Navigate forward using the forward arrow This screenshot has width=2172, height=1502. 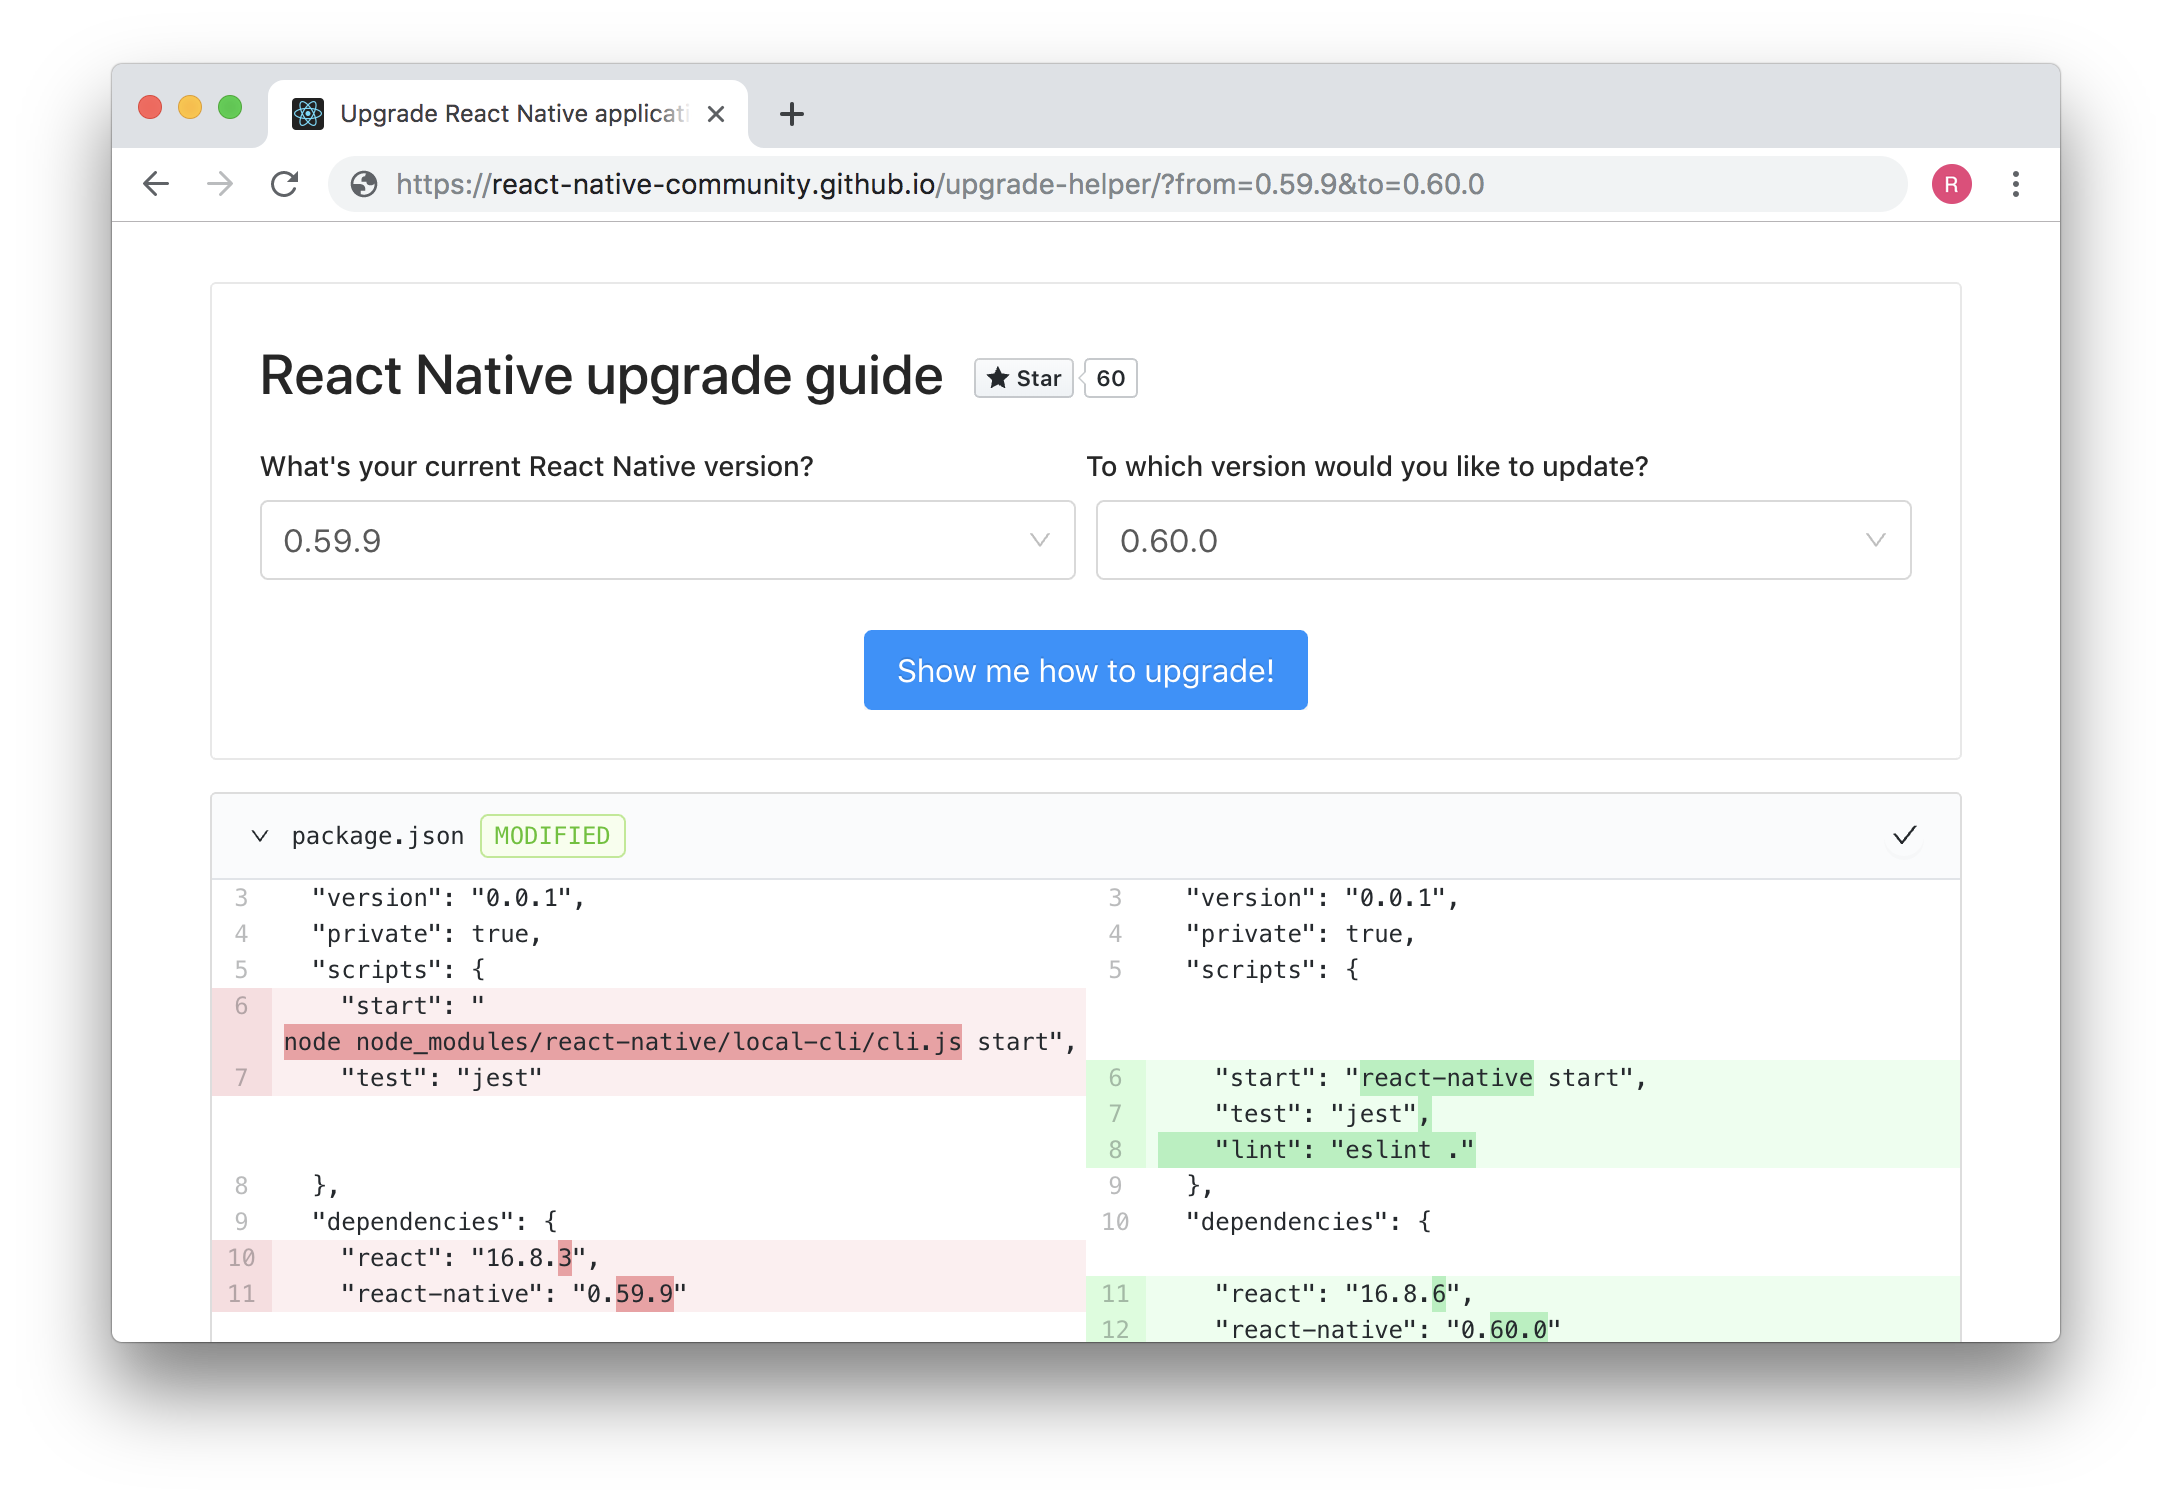(220, 184)
